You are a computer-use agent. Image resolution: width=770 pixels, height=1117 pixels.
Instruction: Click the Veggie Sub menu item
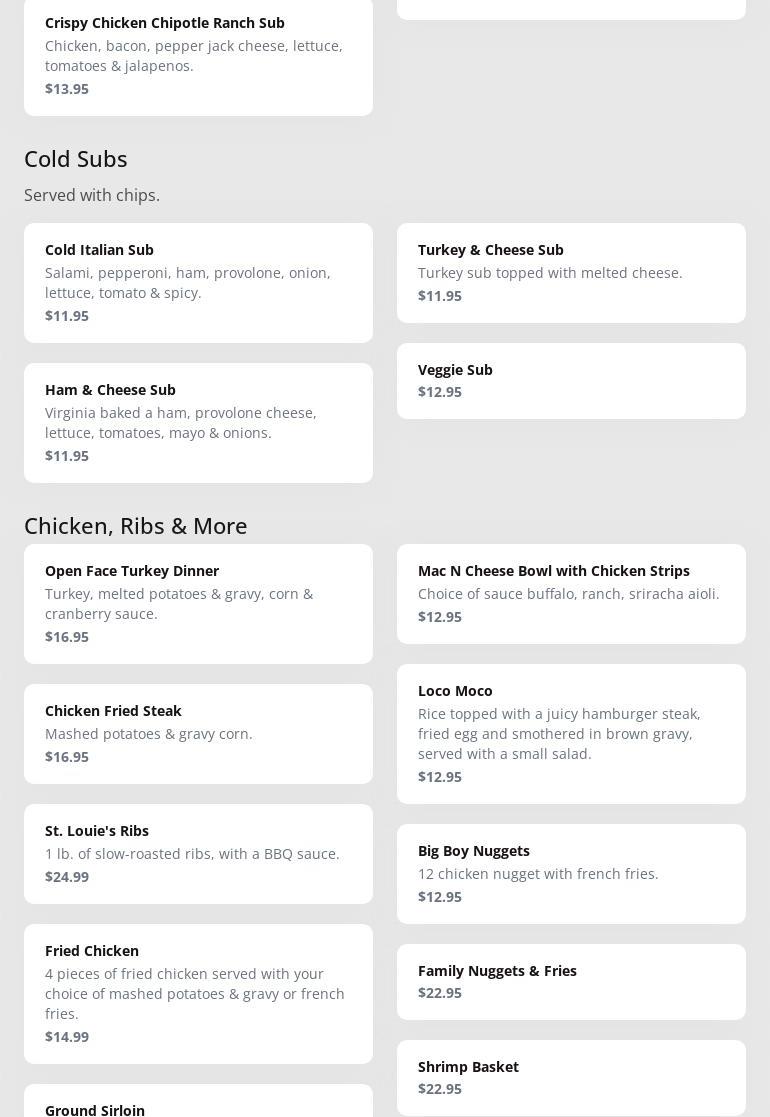[571, 380]
